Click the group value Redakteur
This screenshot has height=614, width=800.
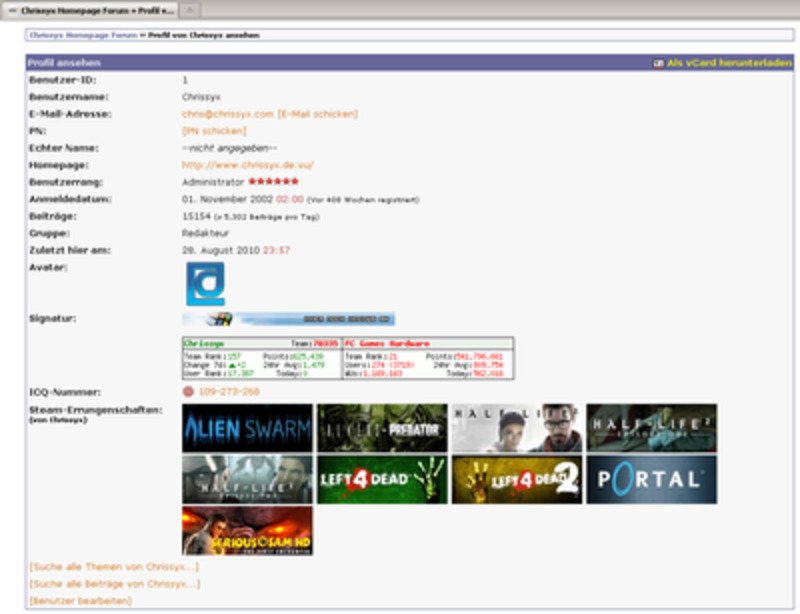point(206,233)
